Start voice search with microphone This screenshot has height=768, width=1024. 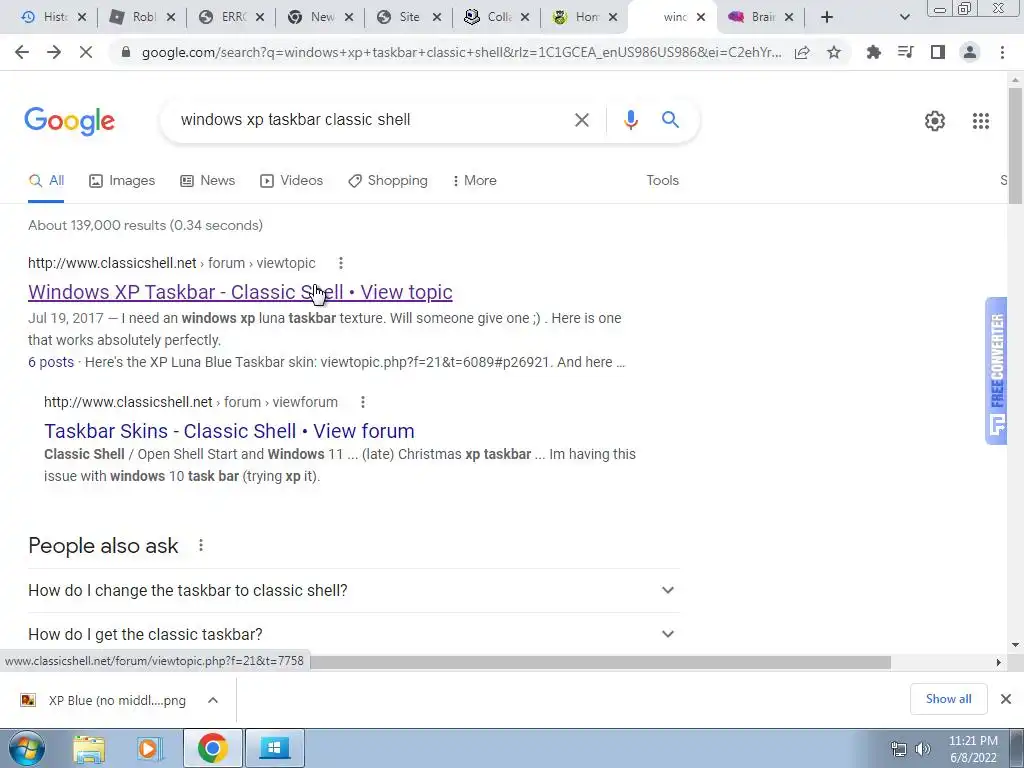tap(630, 120)
